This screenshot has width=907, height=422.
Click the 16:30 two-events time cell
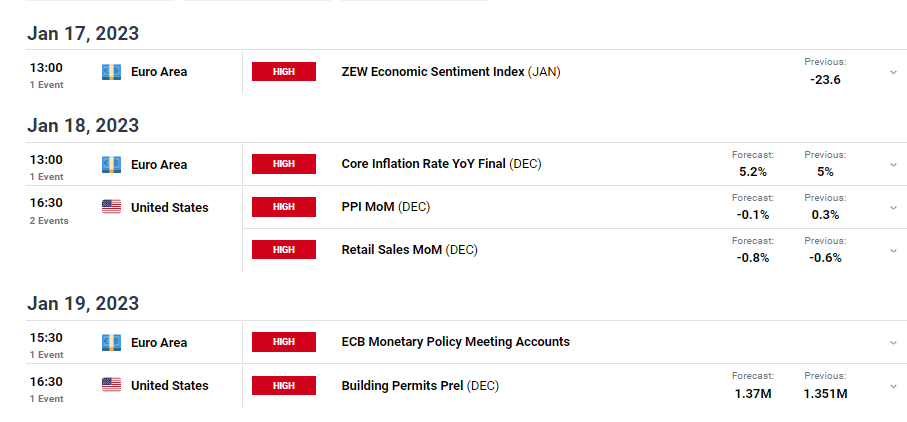pyautogui.click(x=49, y=210)
